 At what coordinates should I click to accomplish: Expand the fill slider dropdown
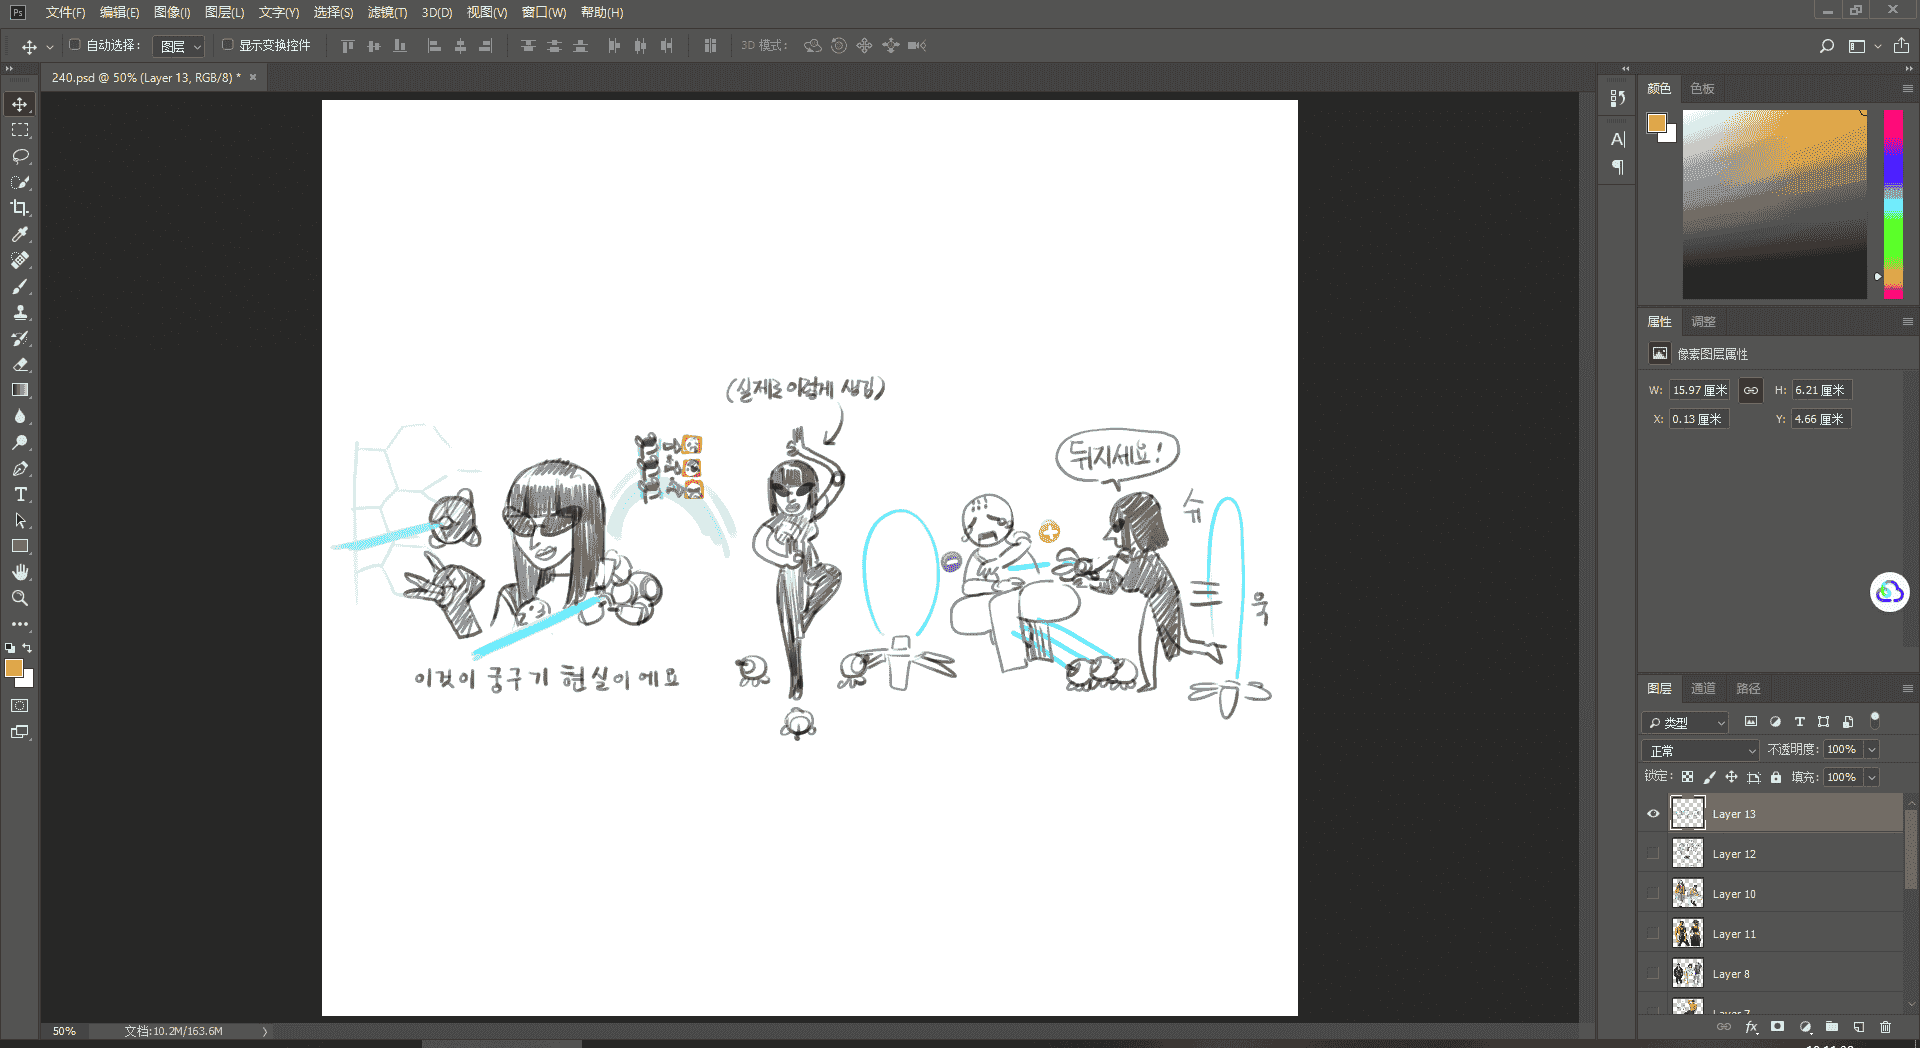[1872, 777]
